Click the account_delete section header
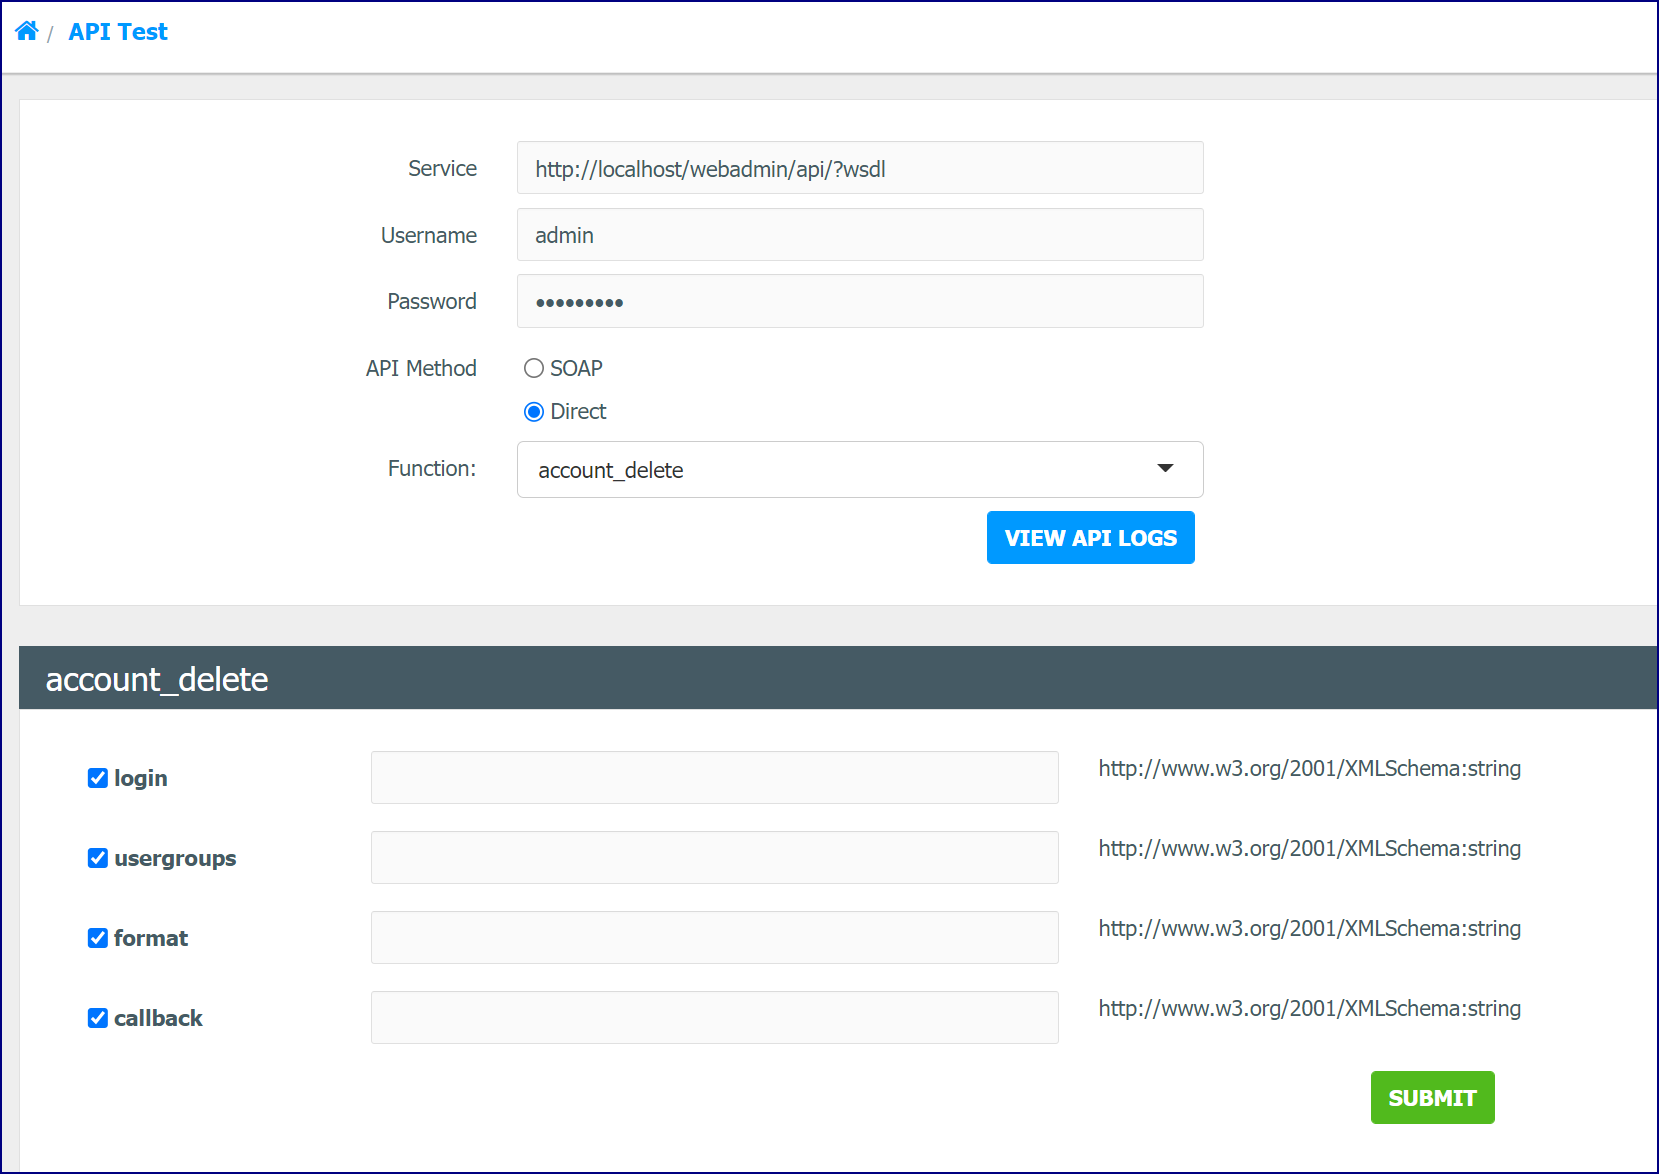Image resolution: width=1659 pixels, height=1174 pixels. [x=838, y=678]
